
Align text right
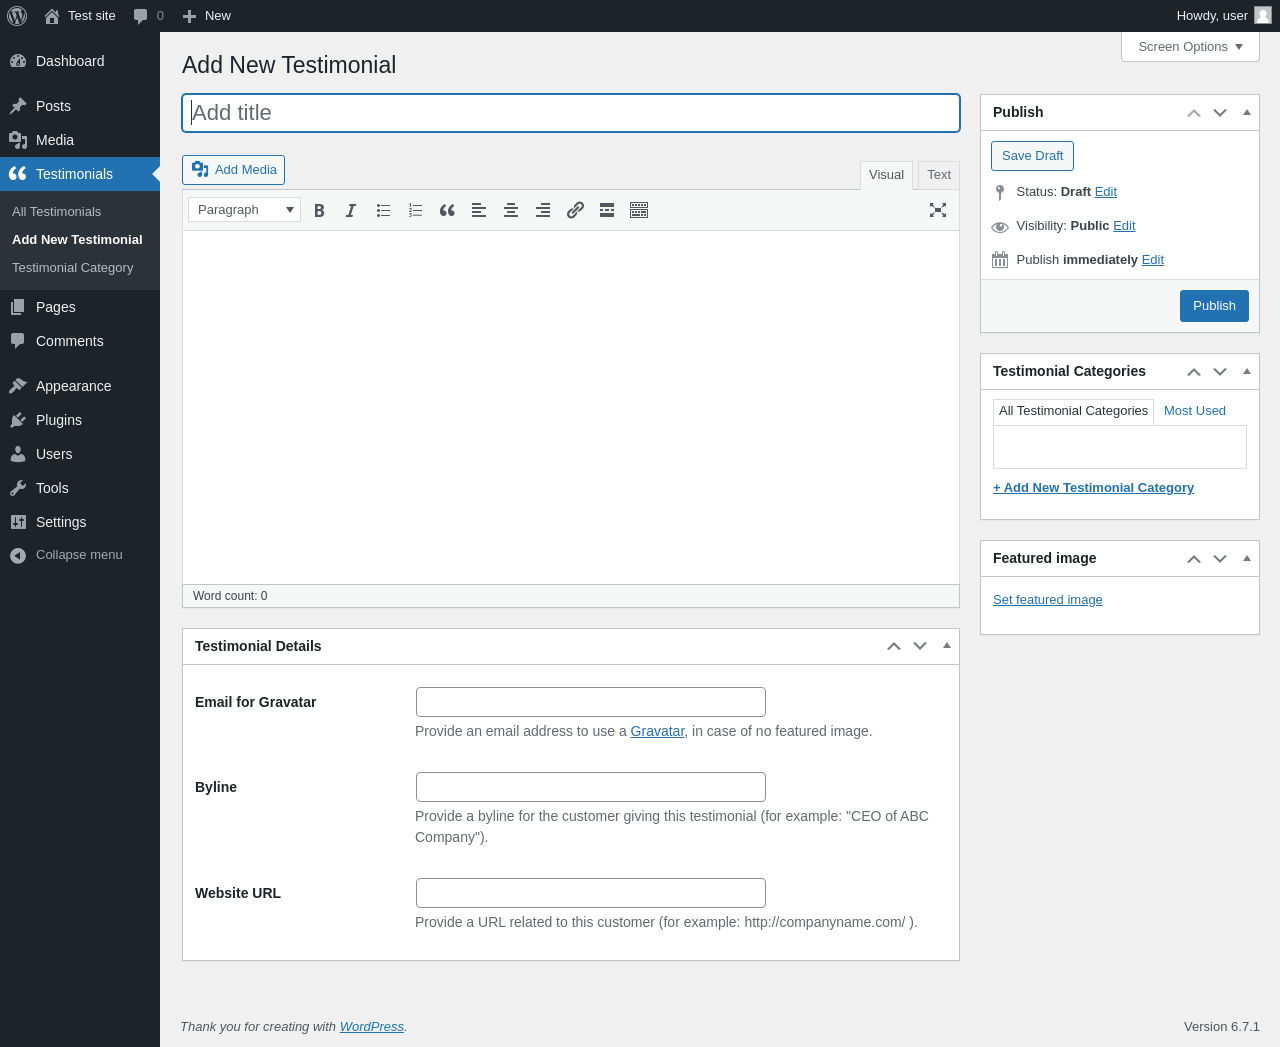[x=543, y=210]
